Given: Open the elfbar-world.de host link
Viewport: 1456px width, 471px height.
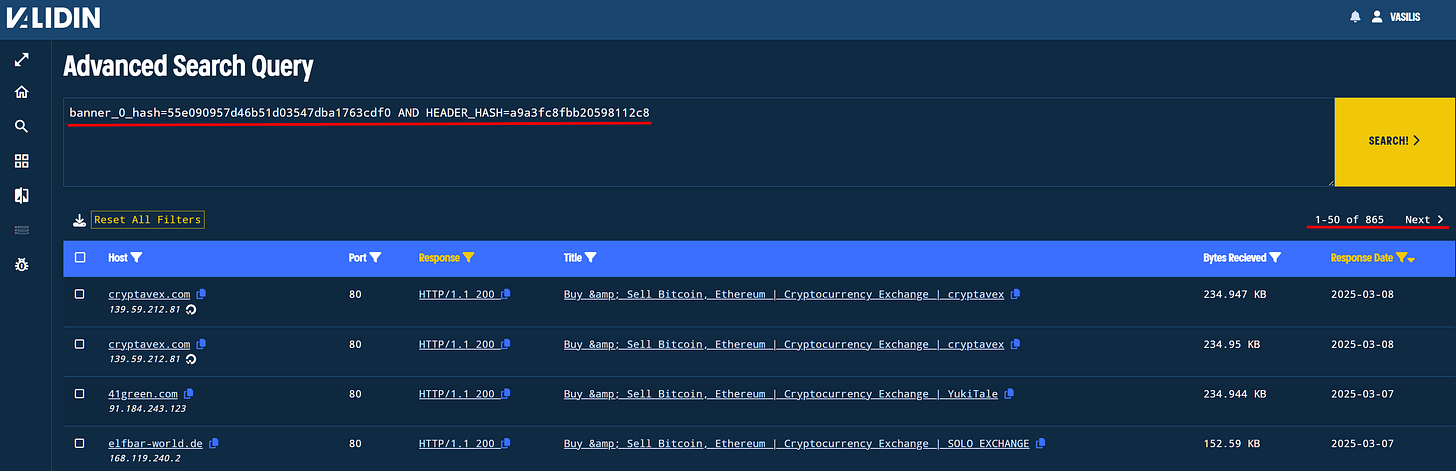Looking at the screenshot, I should tap(156, 443).
